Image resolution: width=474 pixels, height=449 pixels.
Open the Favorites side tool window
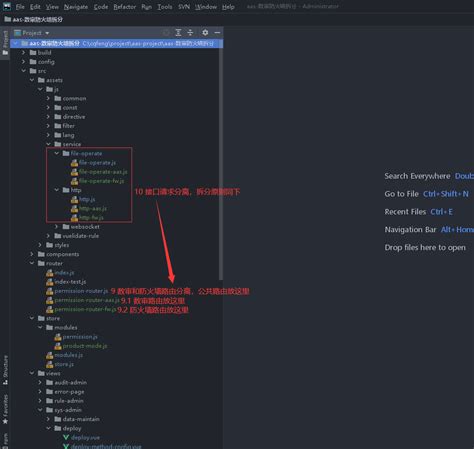point(5,409)
